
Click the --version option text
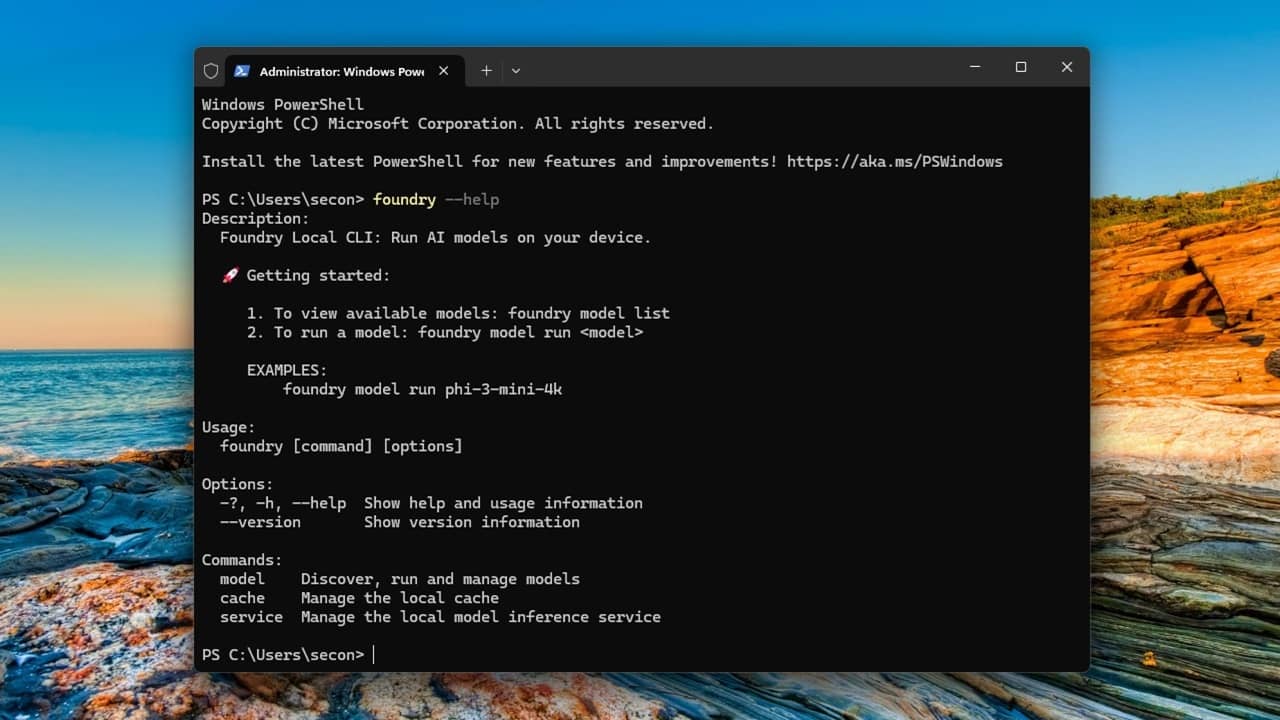pos(260,522)
